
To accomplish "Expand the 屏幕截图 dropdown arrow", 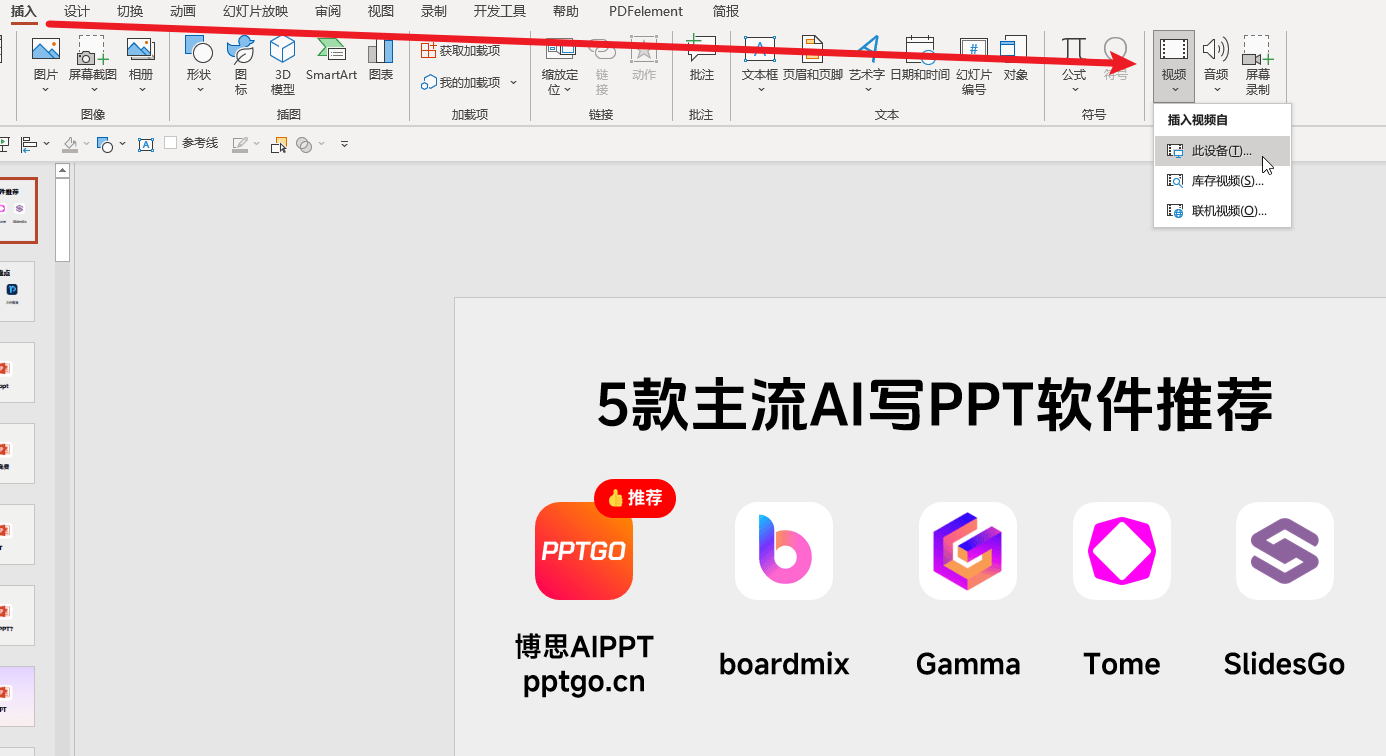I will tap(93, 90).
